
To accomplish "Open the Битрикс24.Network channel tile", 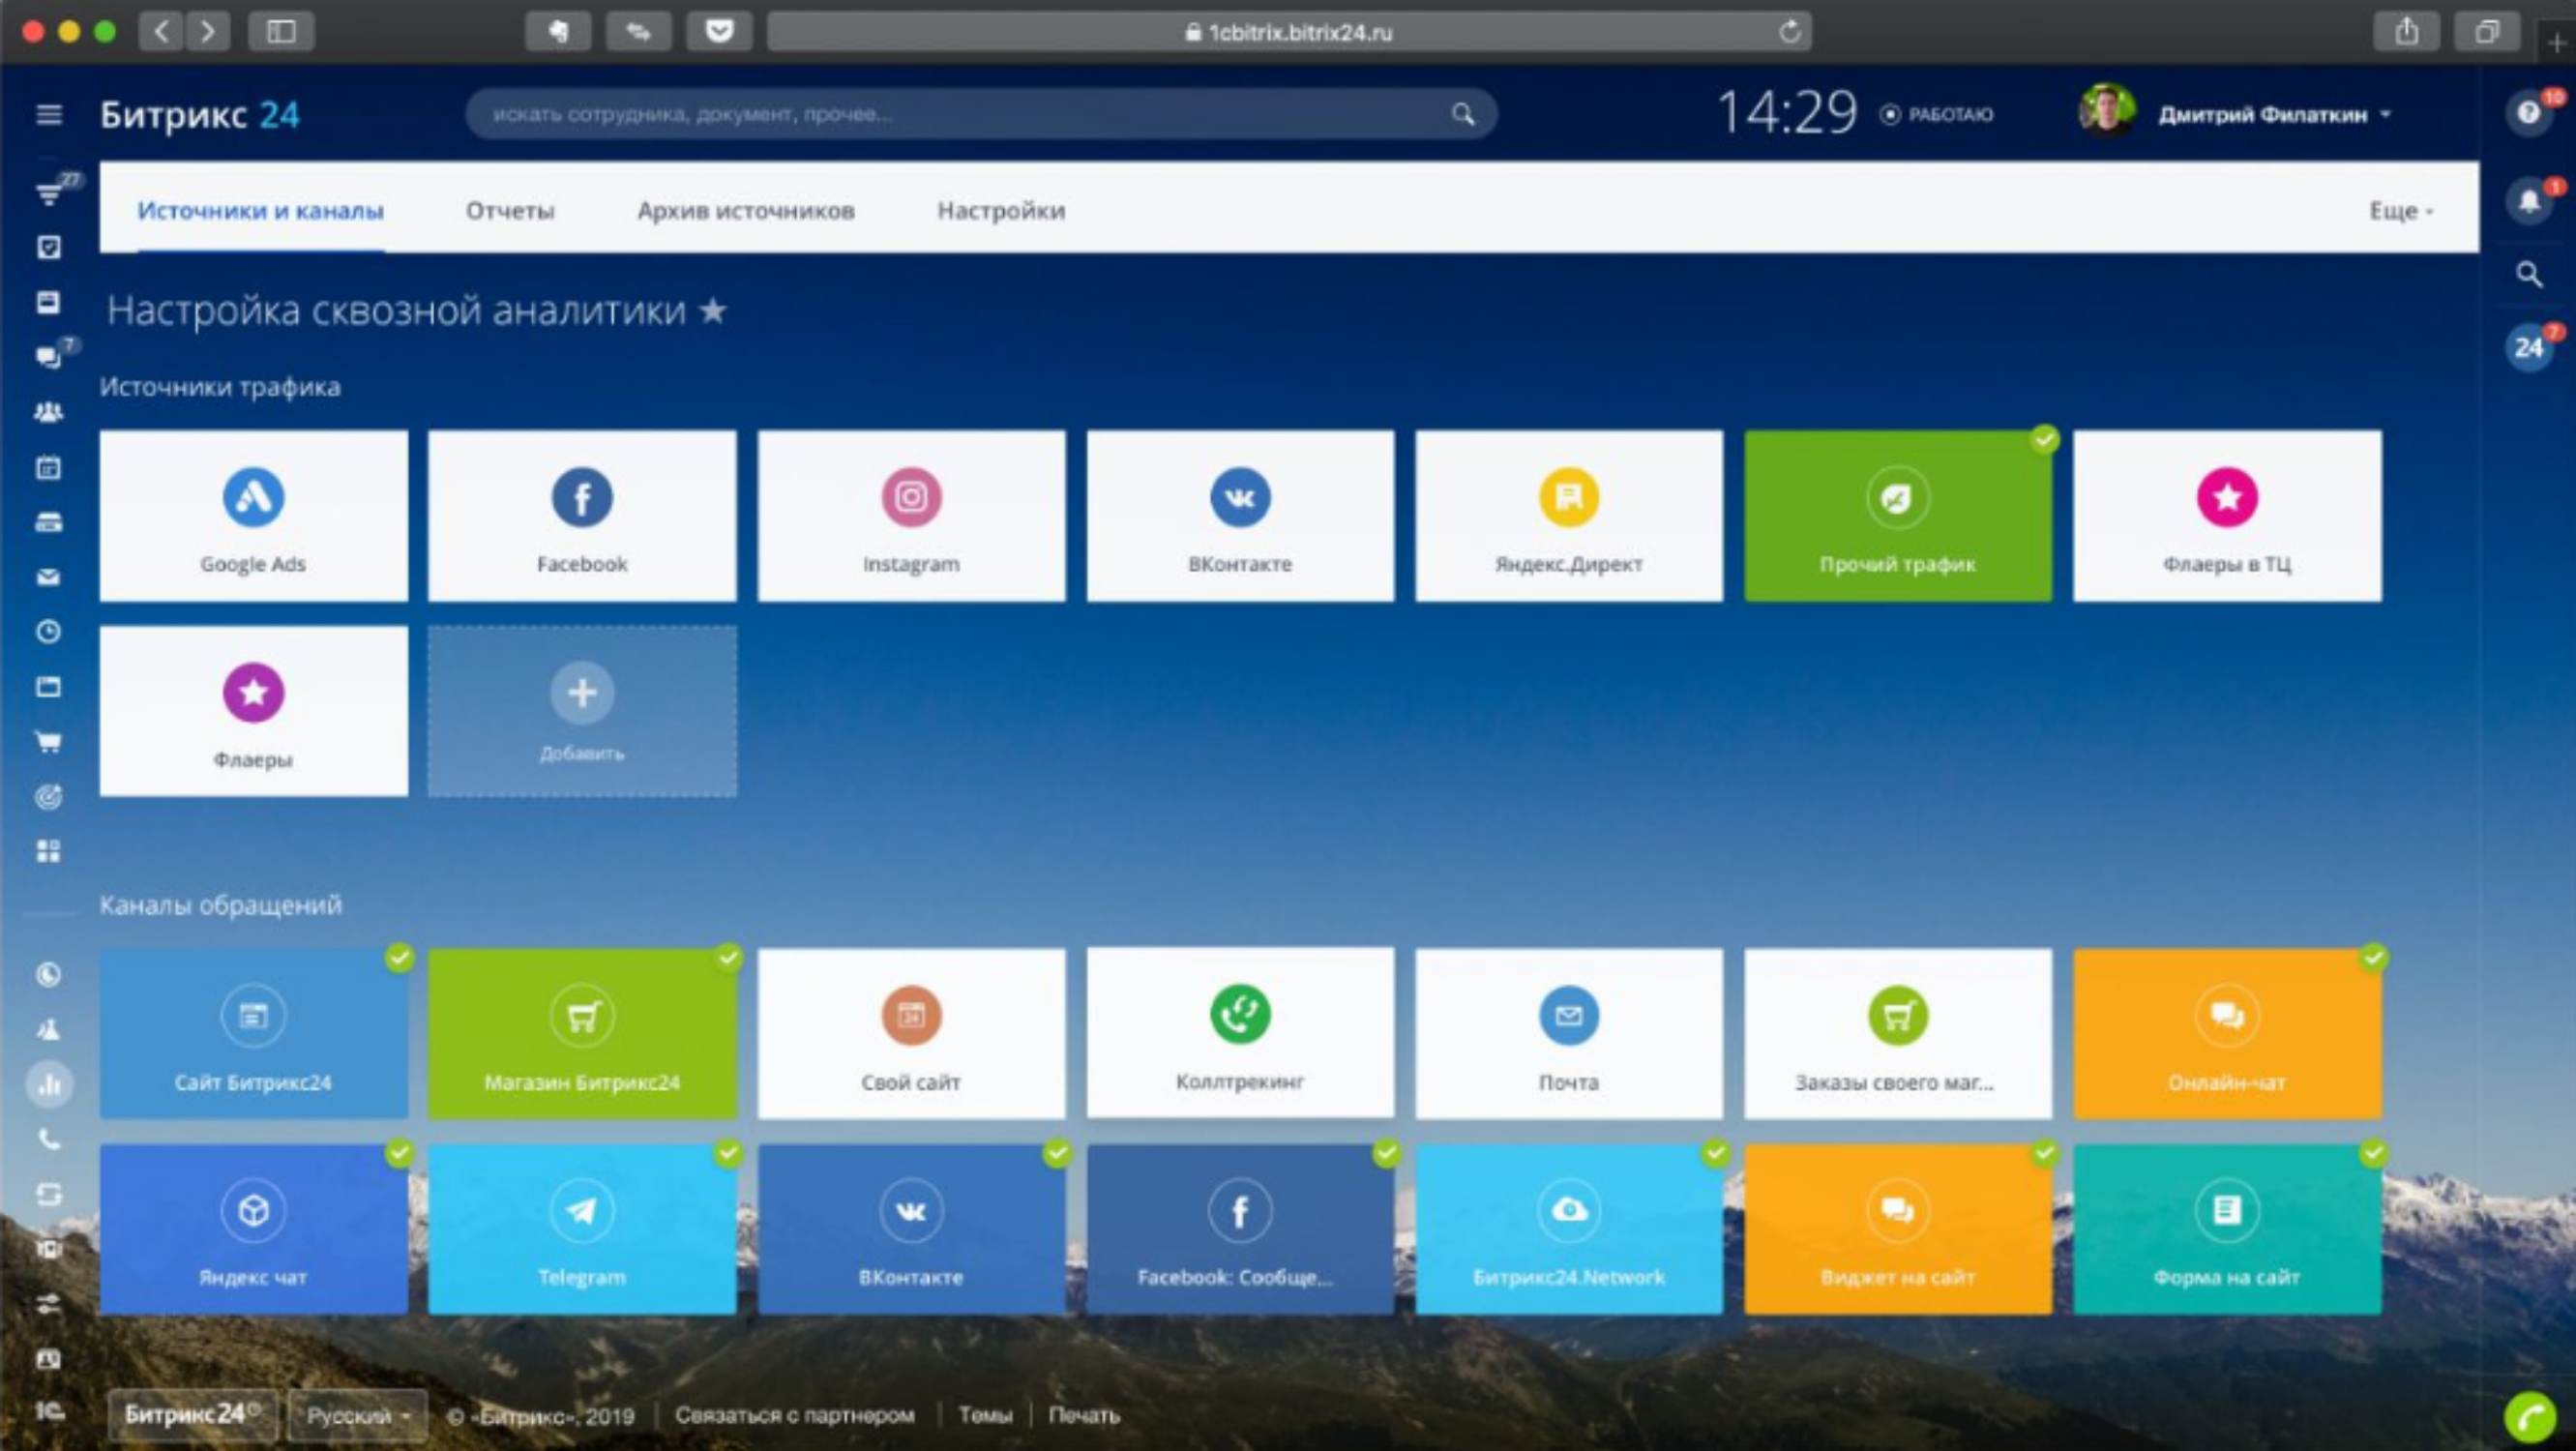I will (1569, 1229).
